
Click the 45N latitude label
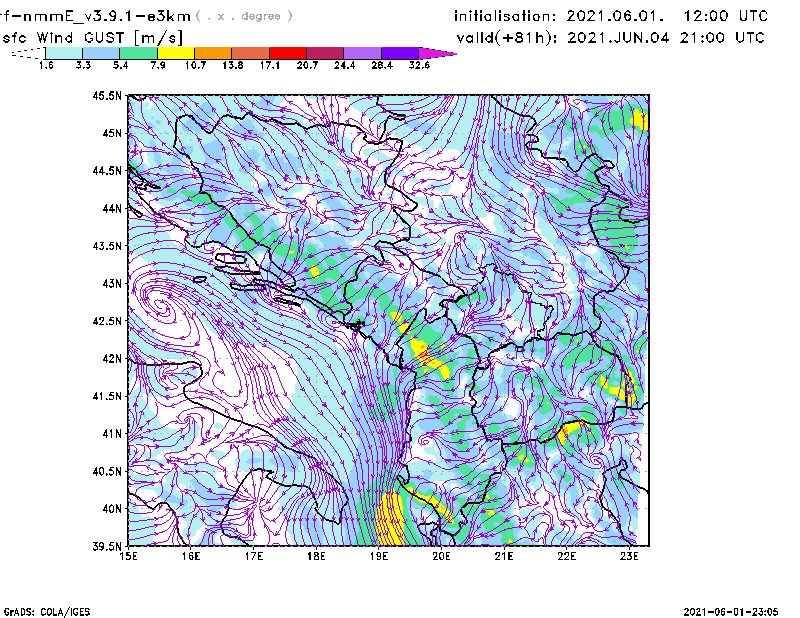pyautogui.click(x=112, y=133)
